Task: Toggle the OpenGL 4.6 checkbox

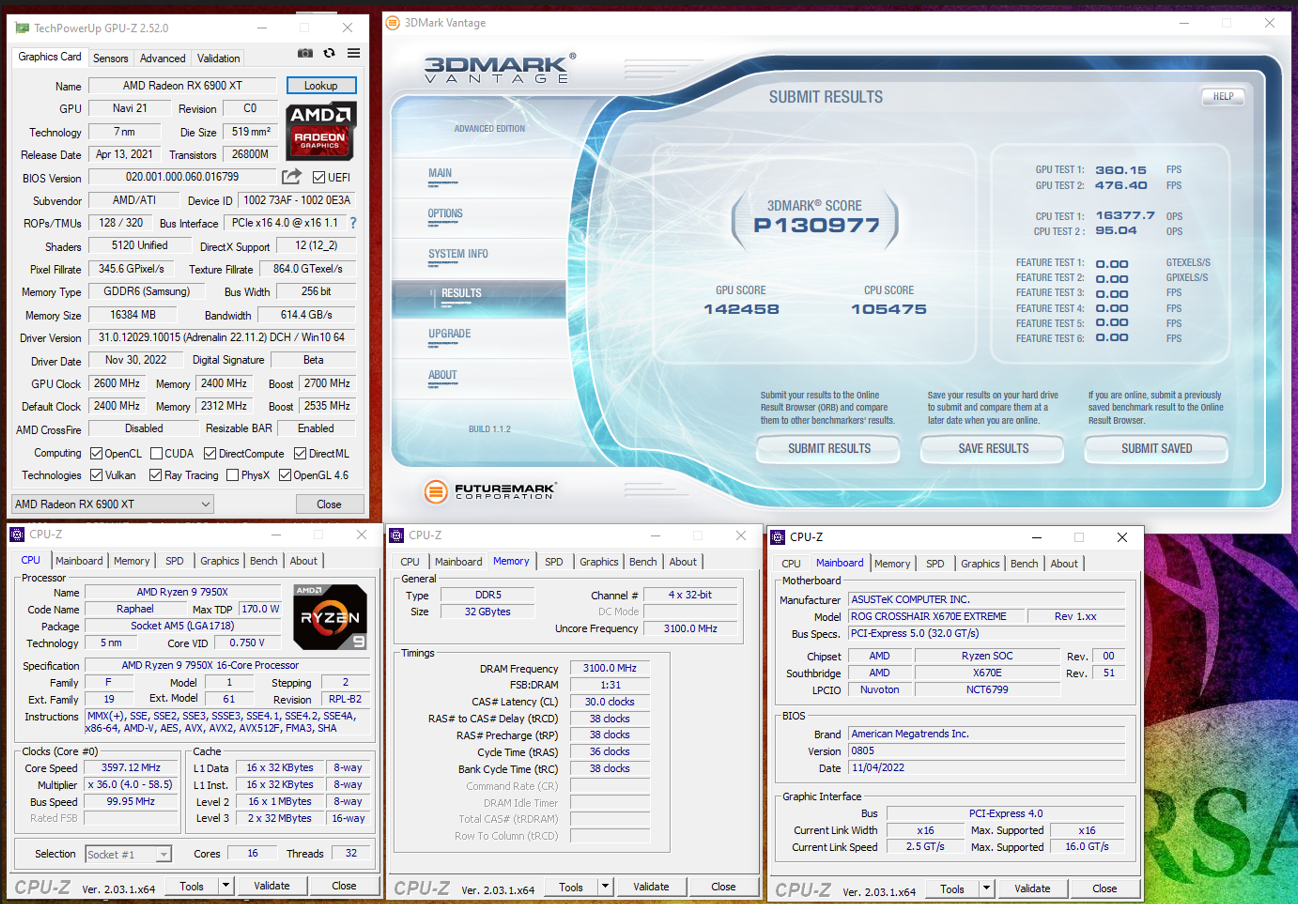Action: (x=285, y=475)
